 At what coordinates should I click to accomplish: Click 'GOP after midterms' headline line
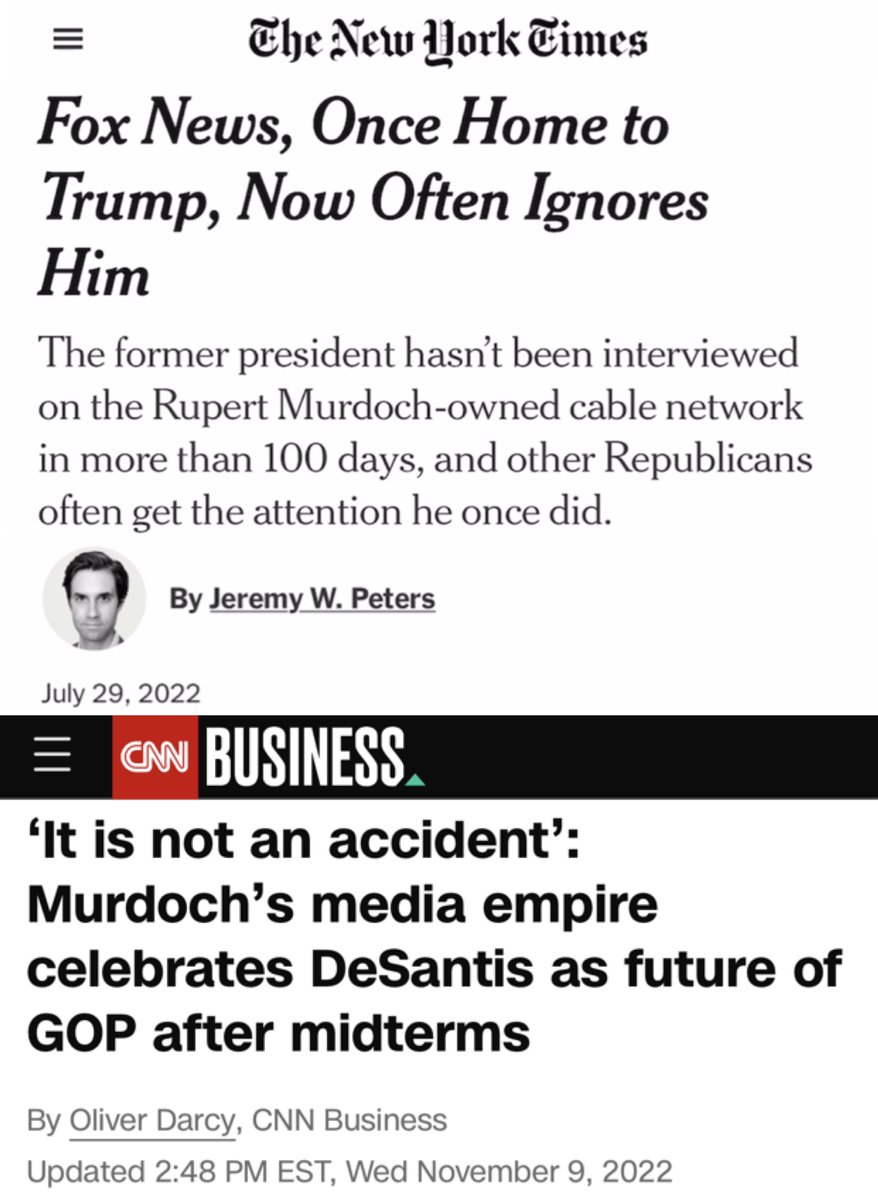click(x=278, y=1033)
